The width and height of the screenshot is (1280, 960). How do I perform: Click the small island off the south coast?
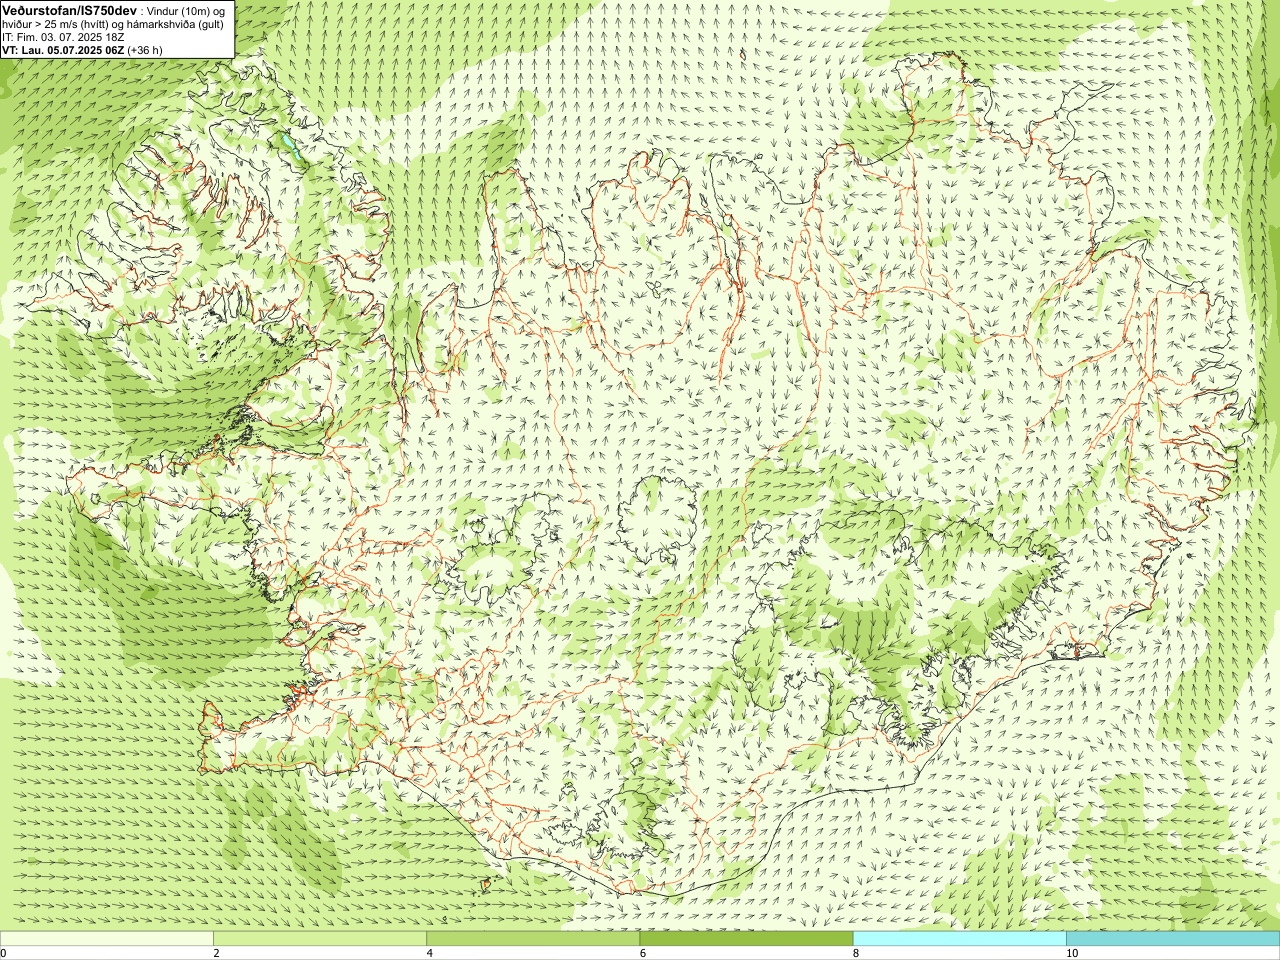(487, 884)
